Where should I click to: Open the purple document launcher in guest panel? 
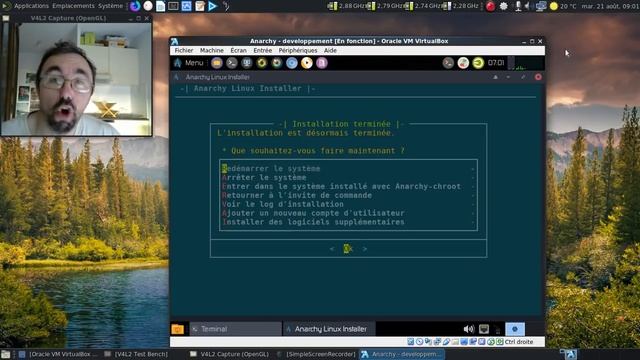[322, 63]
